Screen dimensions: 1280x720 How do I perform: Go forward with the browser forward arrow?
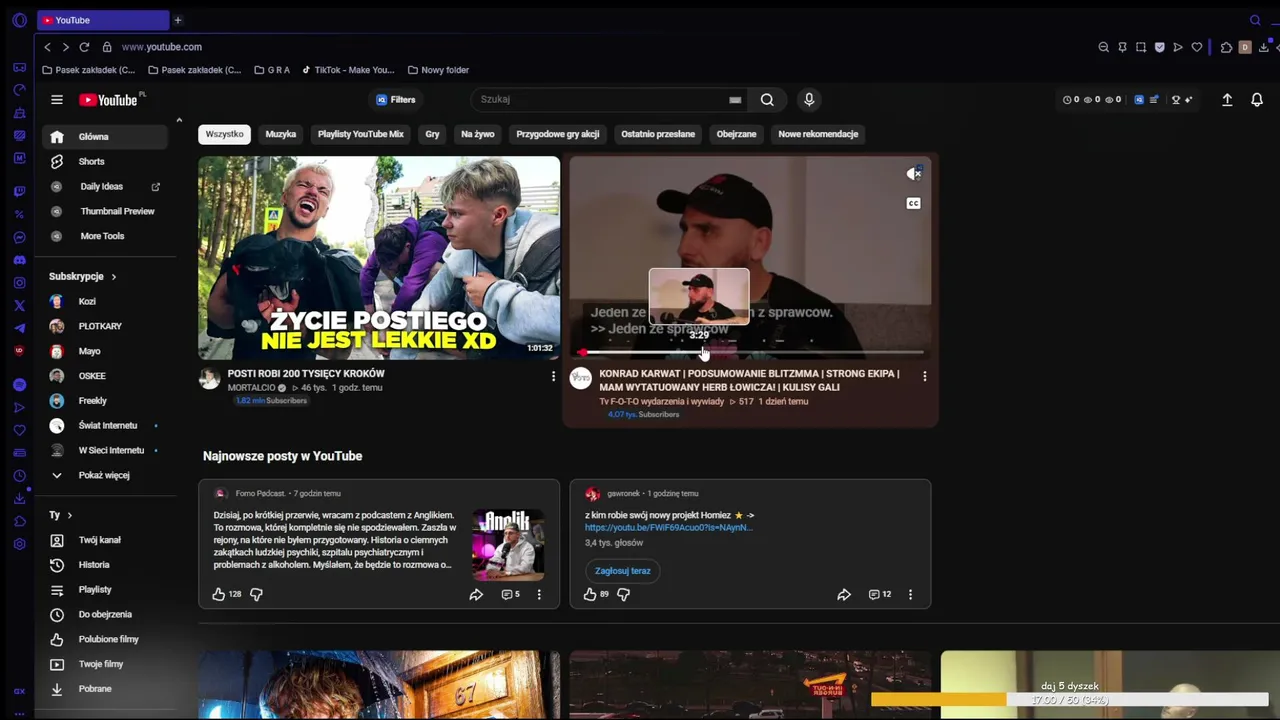click(65, 47)
